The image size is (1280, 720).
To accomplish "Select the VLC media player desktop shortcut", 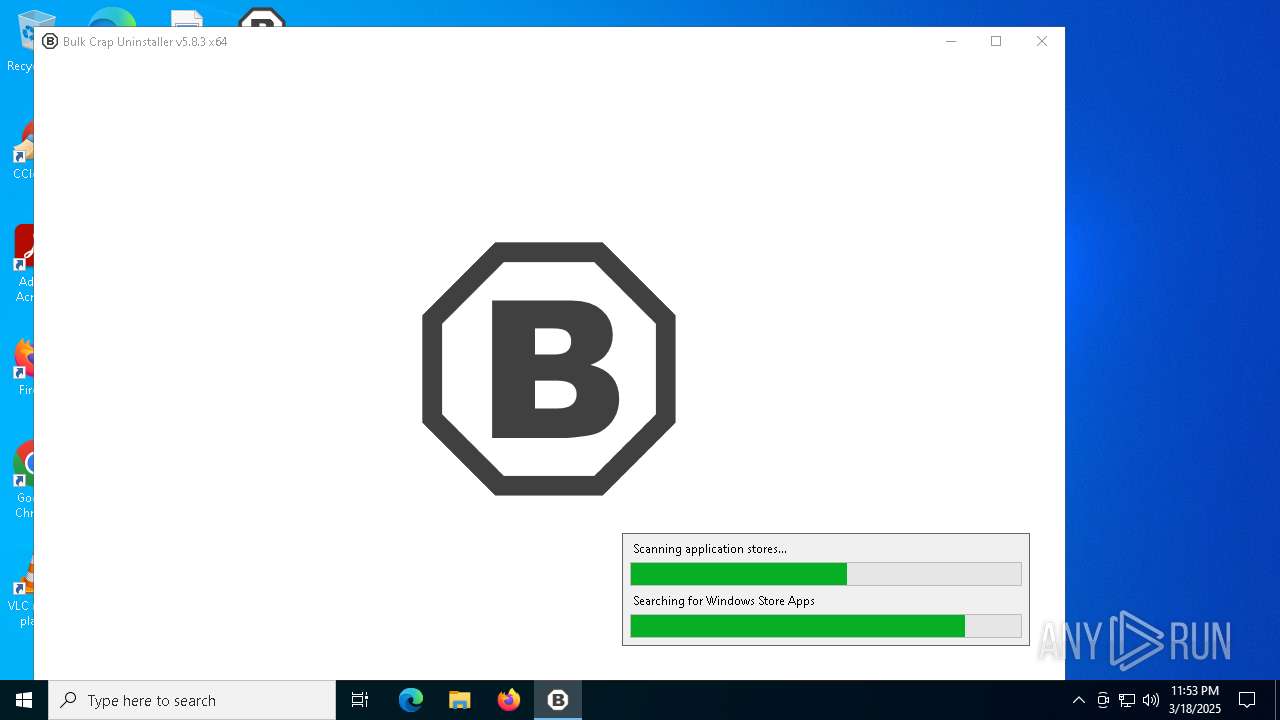I will 22,590.
